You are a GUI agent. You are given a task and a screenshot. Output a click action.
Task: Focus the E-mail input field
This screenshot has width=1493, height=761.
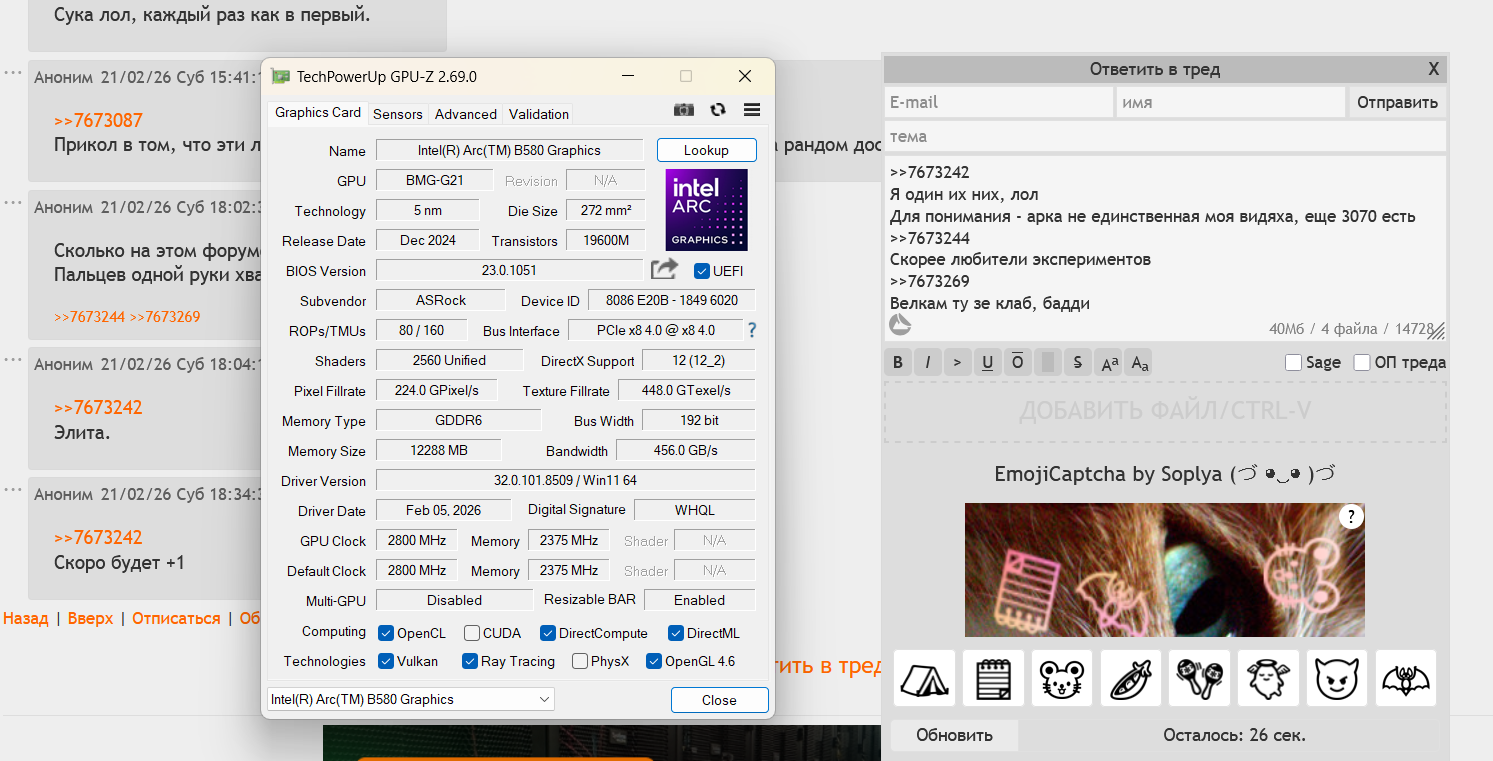click(999, 102)
